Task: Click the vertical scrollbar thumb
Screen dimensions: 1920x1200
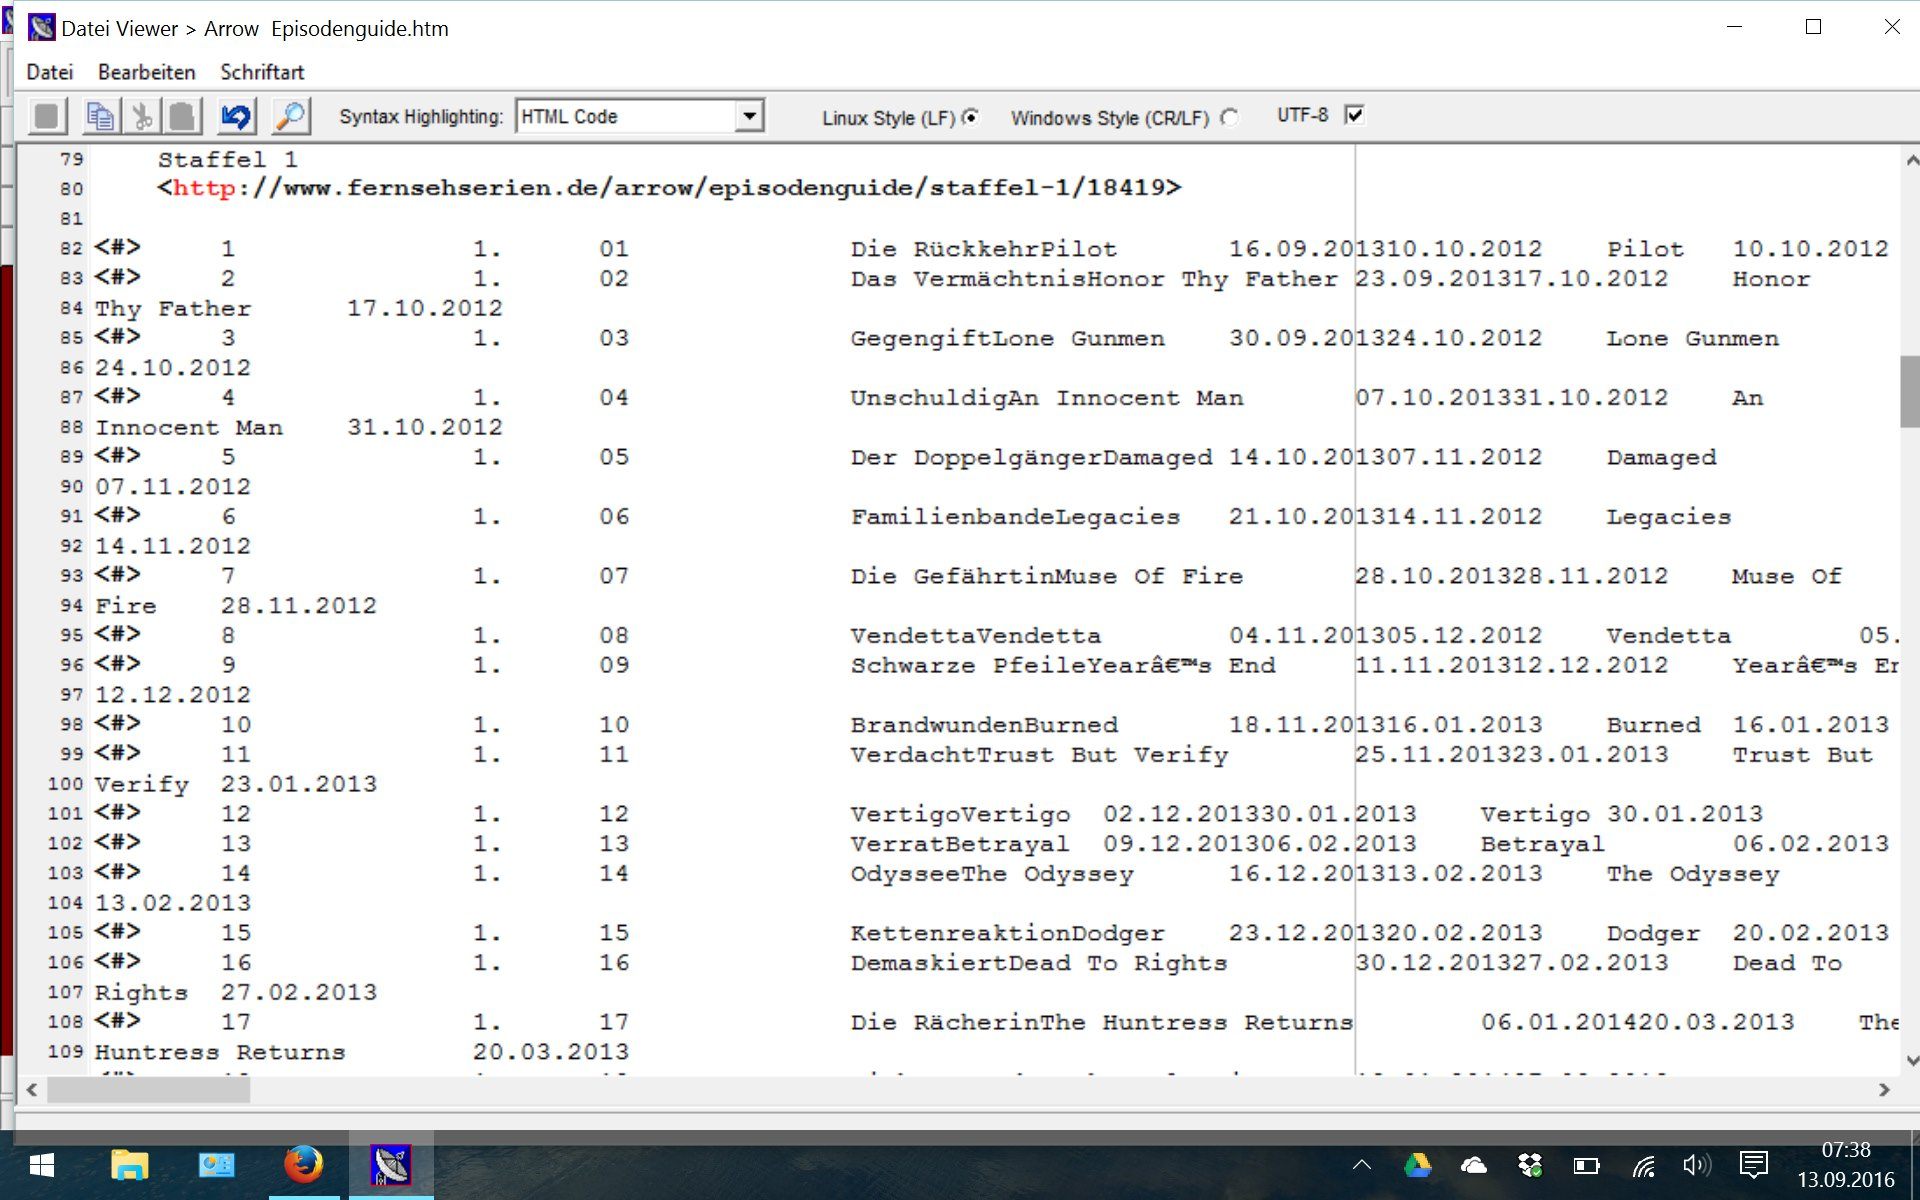Action: tap(1910, 392)
